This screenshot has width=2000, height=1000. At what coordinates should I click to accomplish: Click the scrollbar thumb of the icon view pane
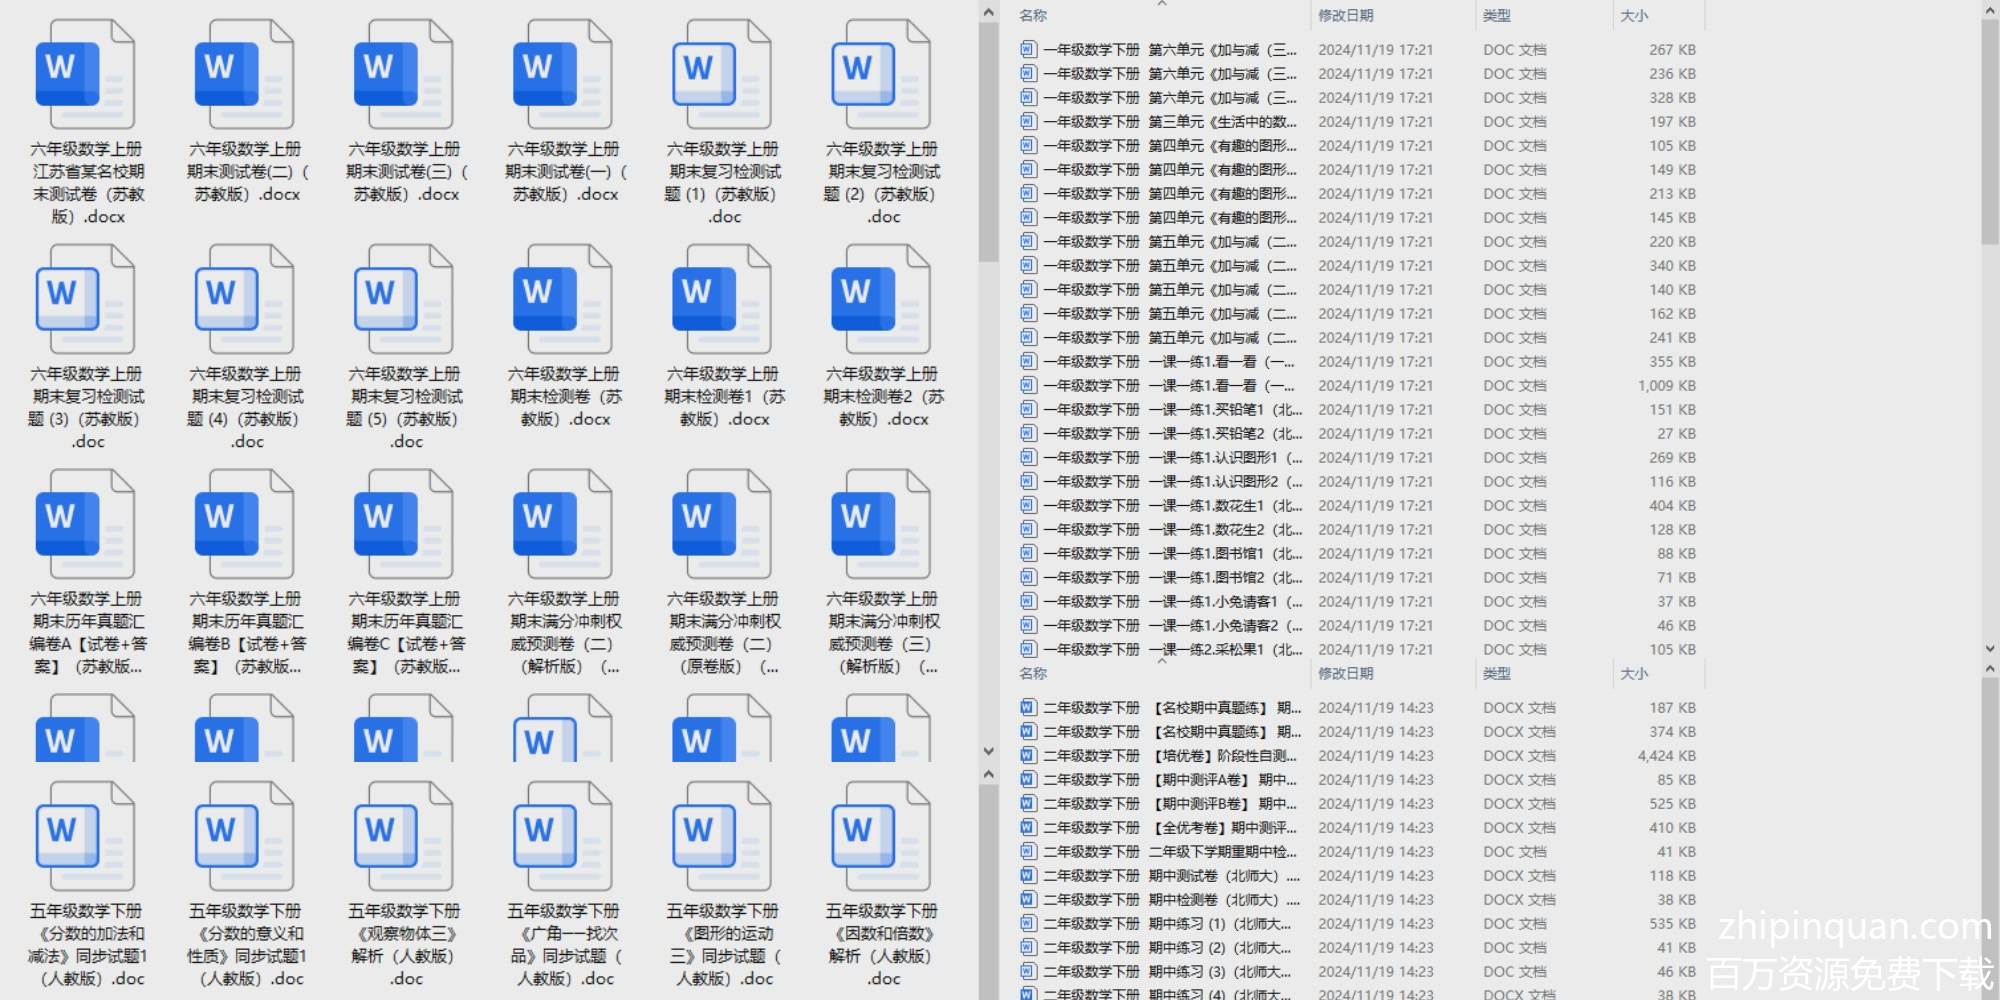(988, 140)
